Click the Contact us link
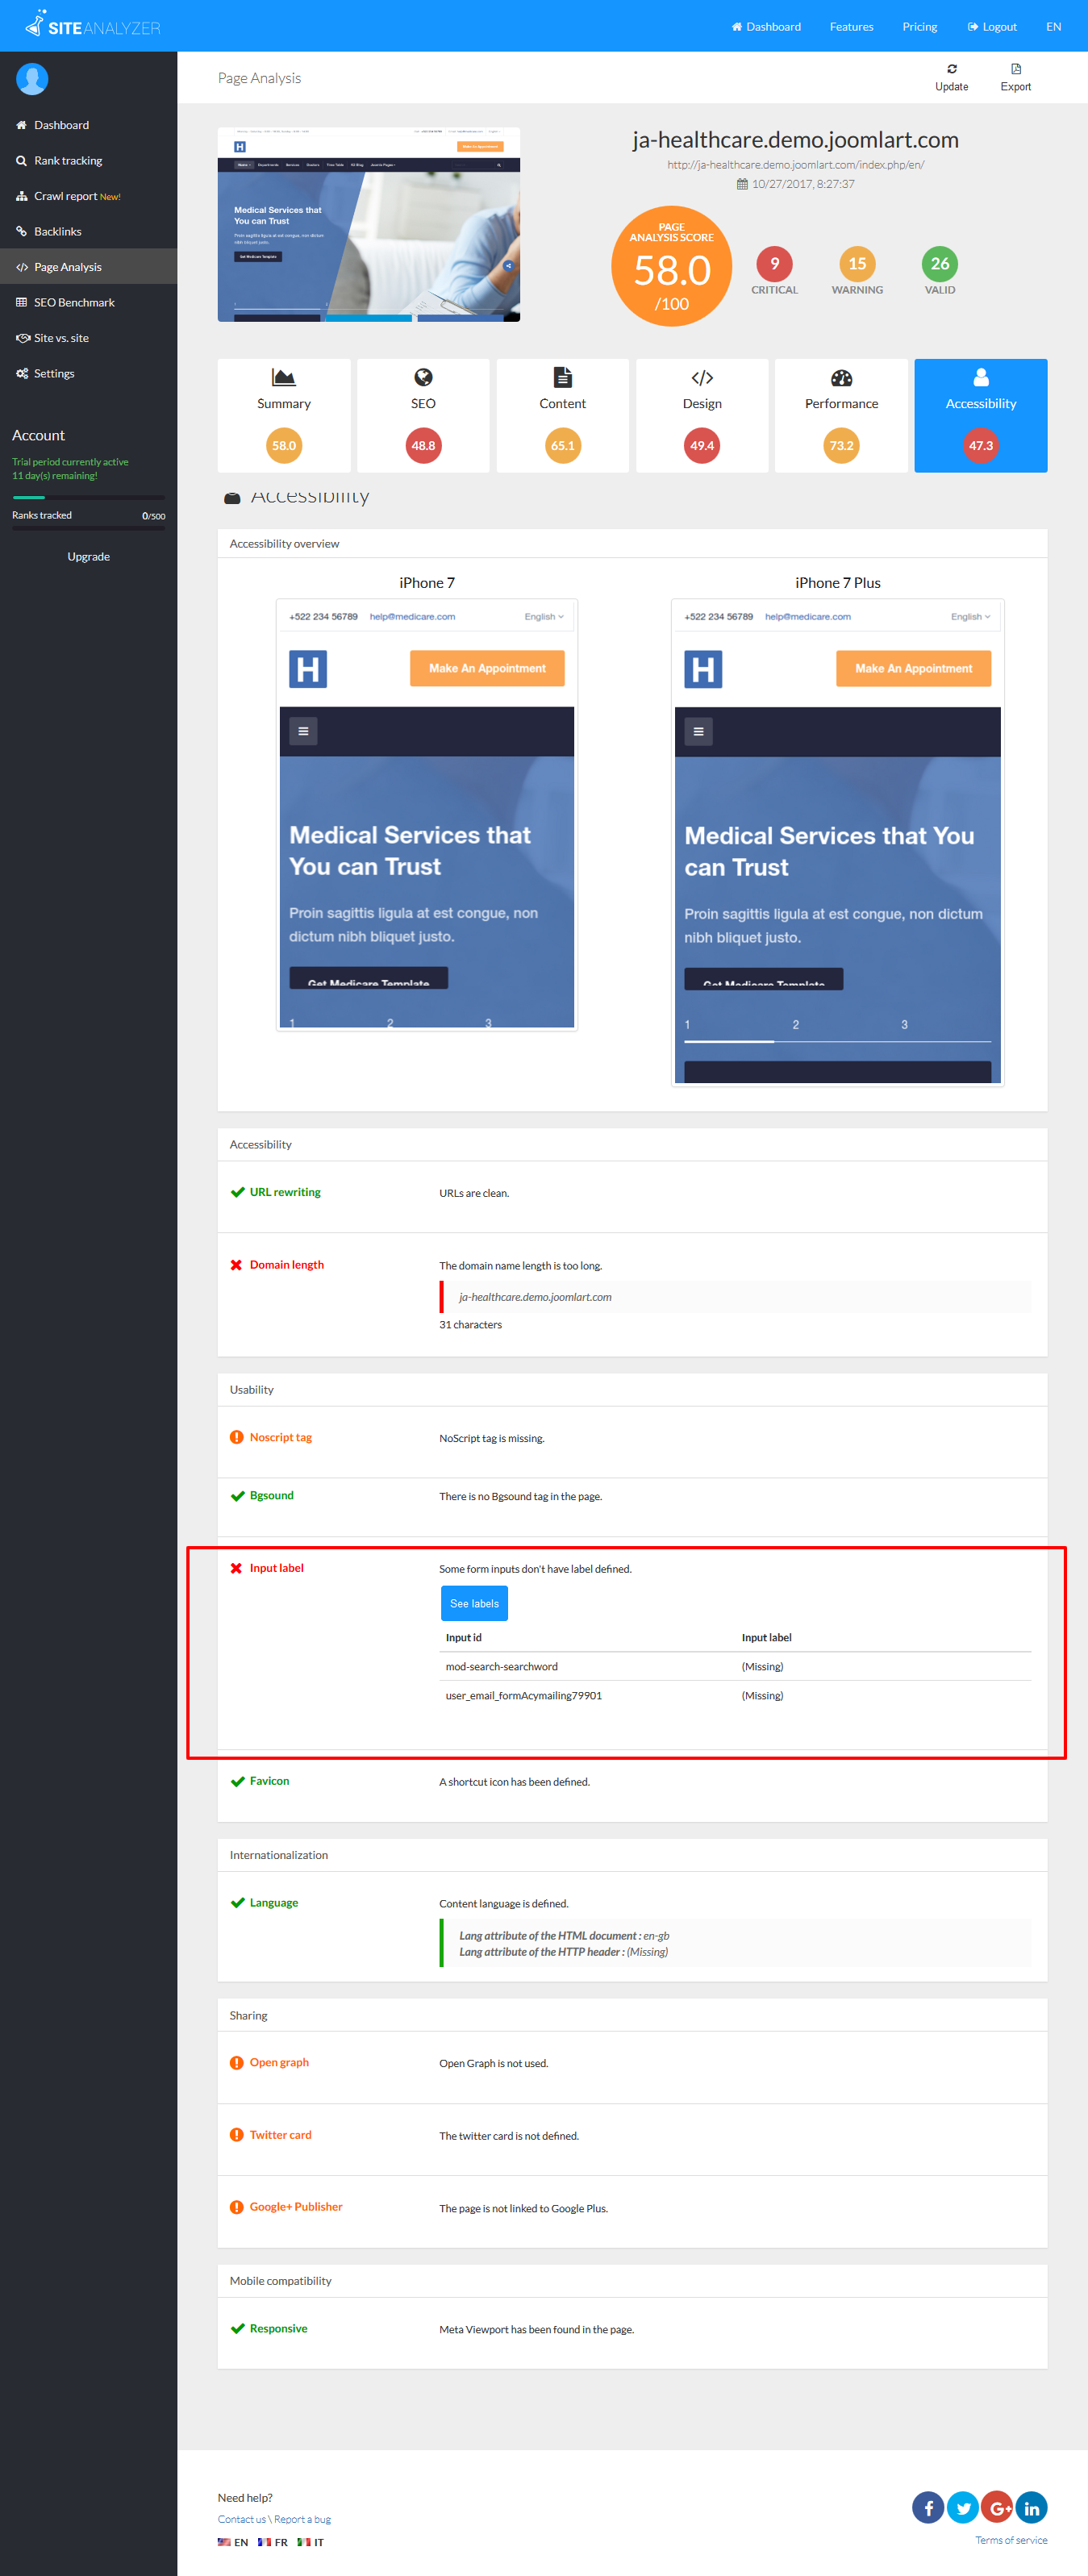1088x2576 pixels. 242,2519
